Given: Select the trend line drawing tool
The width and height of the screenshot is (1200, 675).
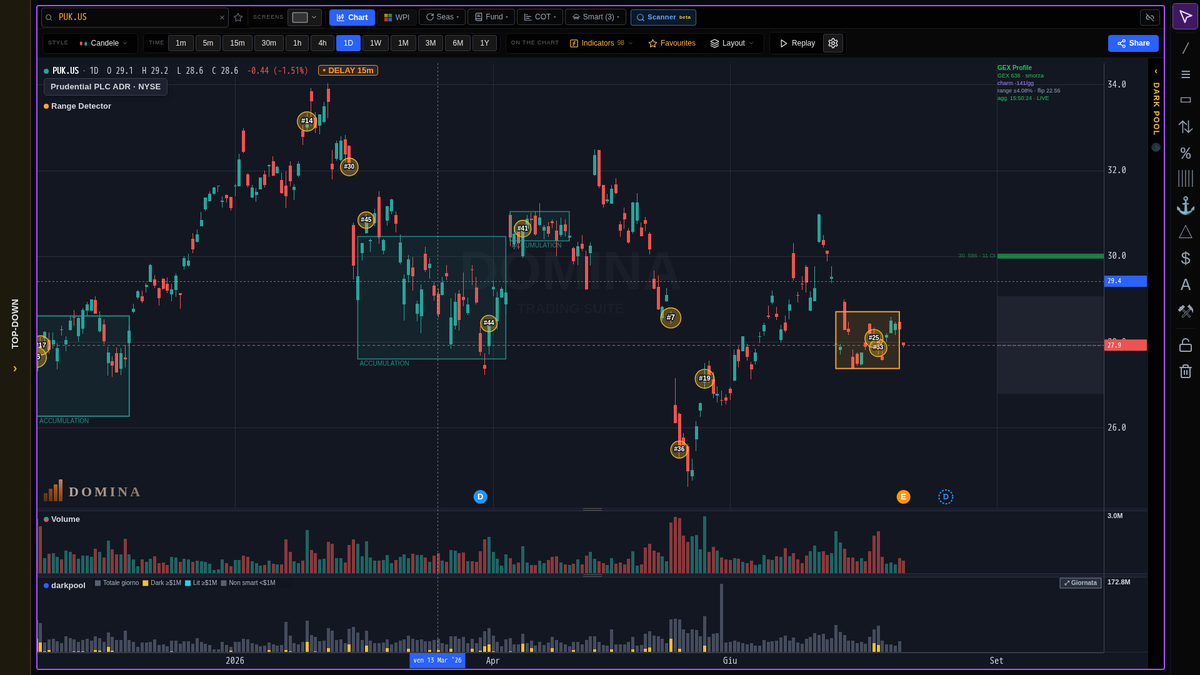Looking at the screenshot, I should coord(1185,47).
